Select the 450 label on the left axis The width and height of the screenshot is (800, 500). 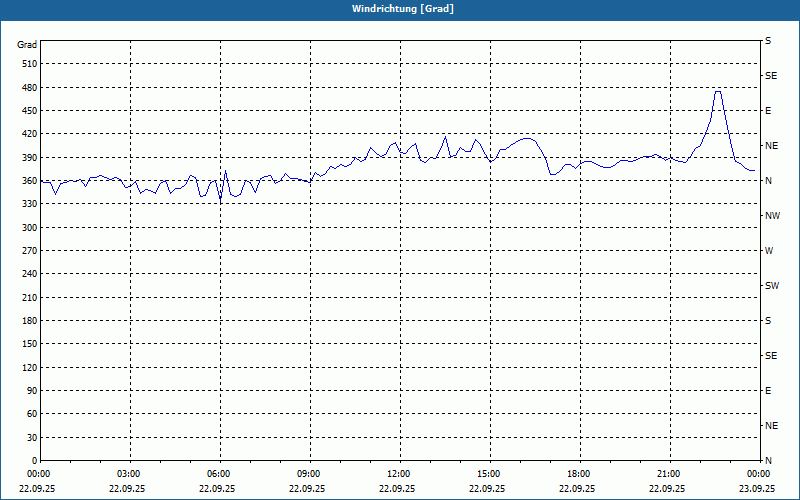click(x=30, y=111)
